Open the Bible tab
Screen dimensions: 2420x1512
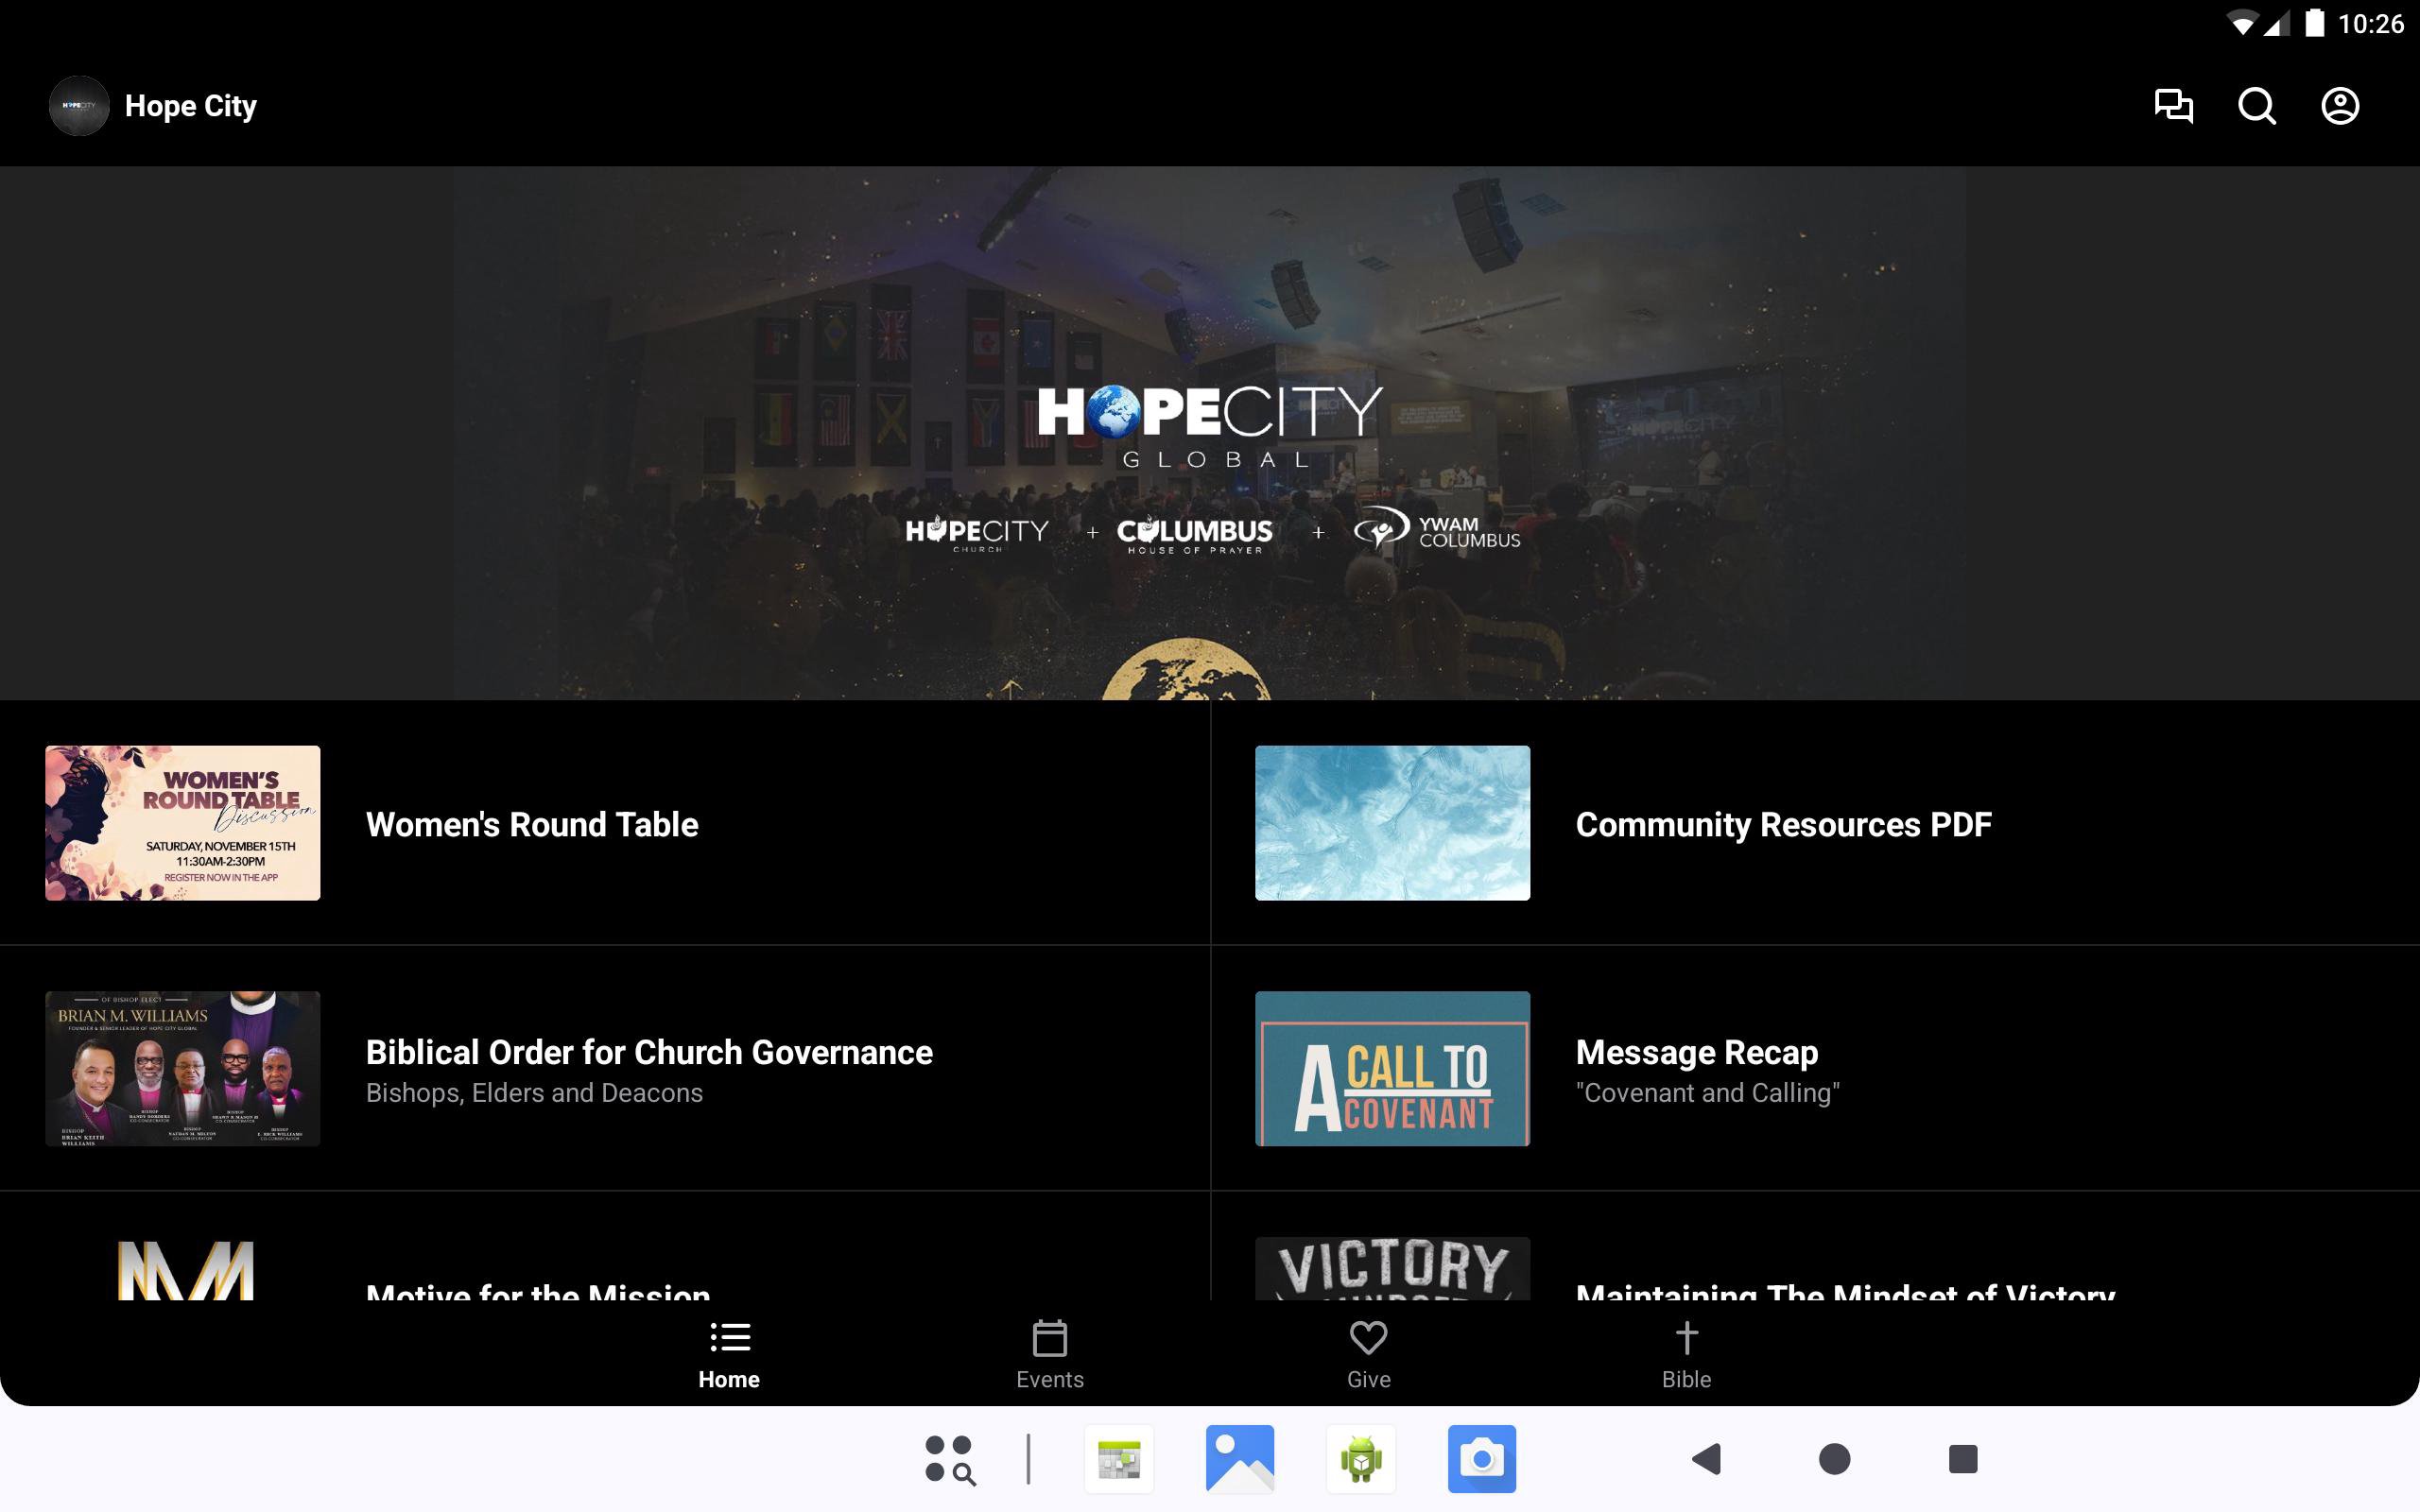(1686, 1354)
